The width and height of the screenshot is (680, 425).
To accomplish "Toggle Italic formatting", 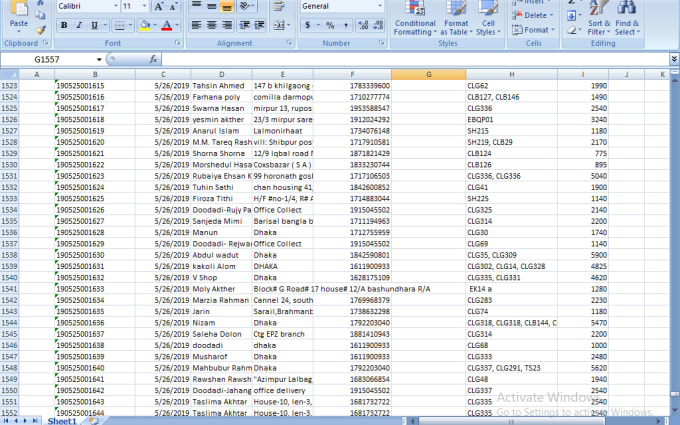I will click(x=79, y=25).
